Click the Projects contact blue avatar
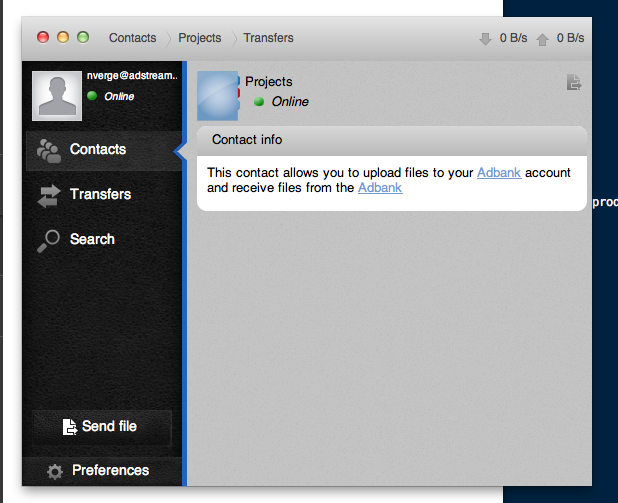This screenshot has height=503, width=618. tap(218, 96)
